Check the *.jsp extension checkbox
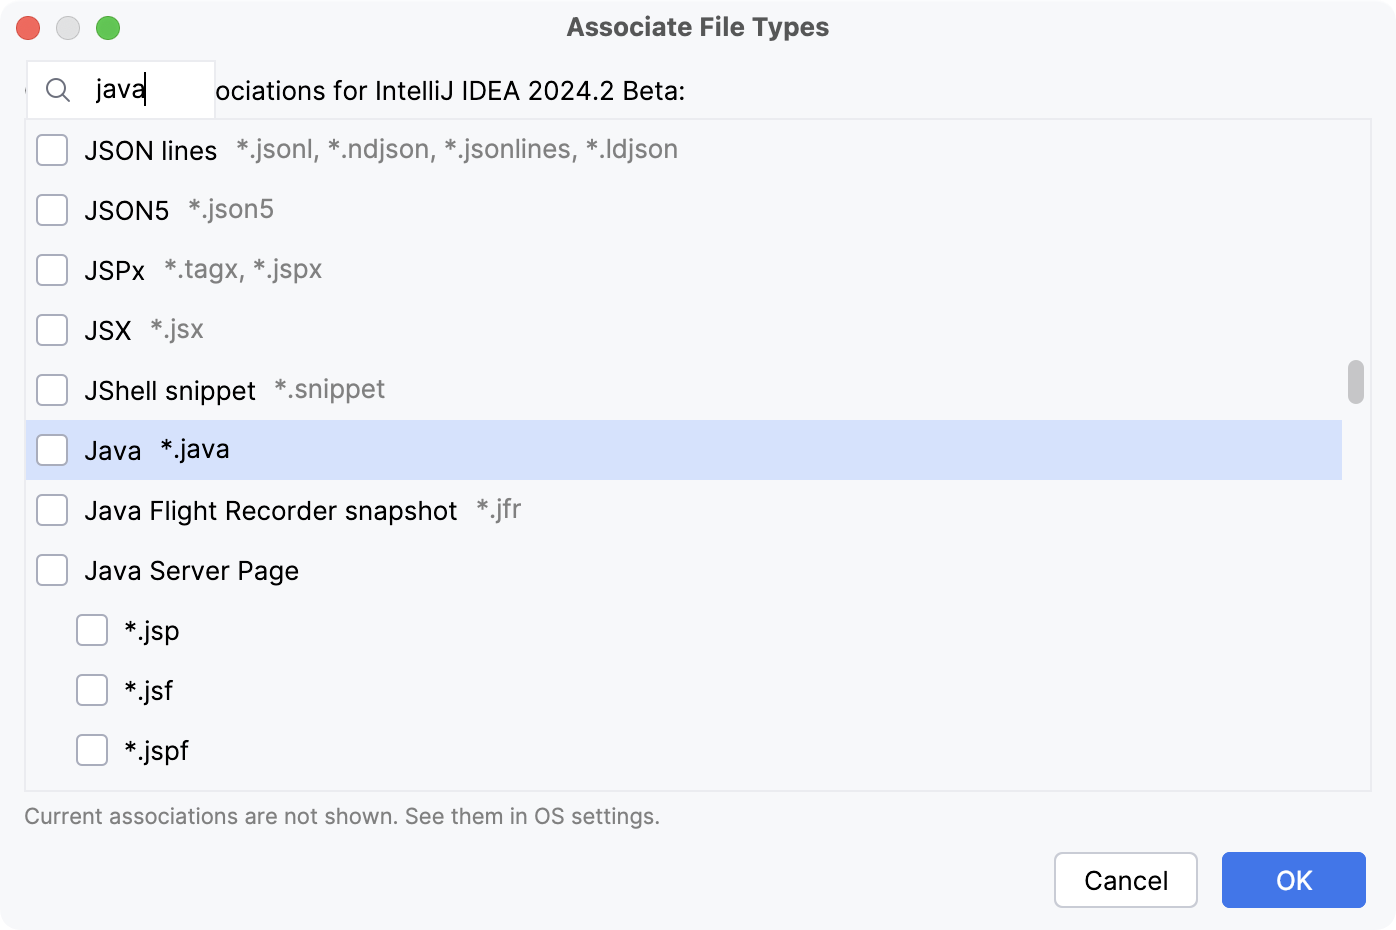The height and width of the screenshot is (930, 1396). (x=92, y=630)
